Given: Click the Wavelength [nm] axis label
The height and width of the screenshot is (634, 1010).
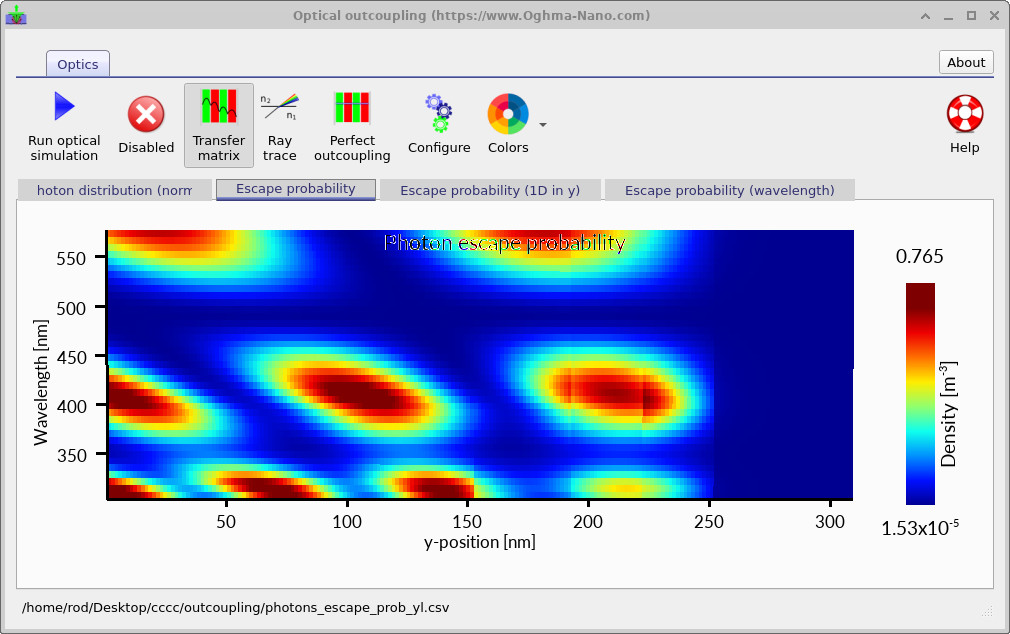Looking at the screenshot, I should (41, 383).
